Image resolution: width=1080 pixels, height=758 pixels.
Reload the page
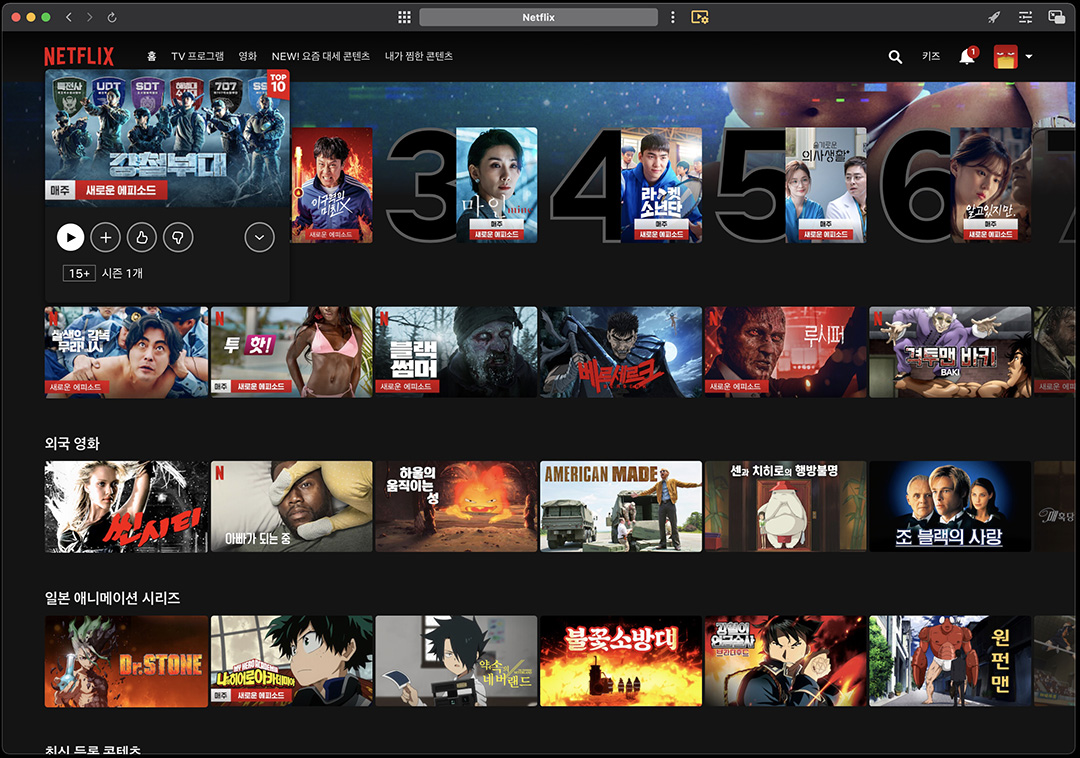coord(112,17)
